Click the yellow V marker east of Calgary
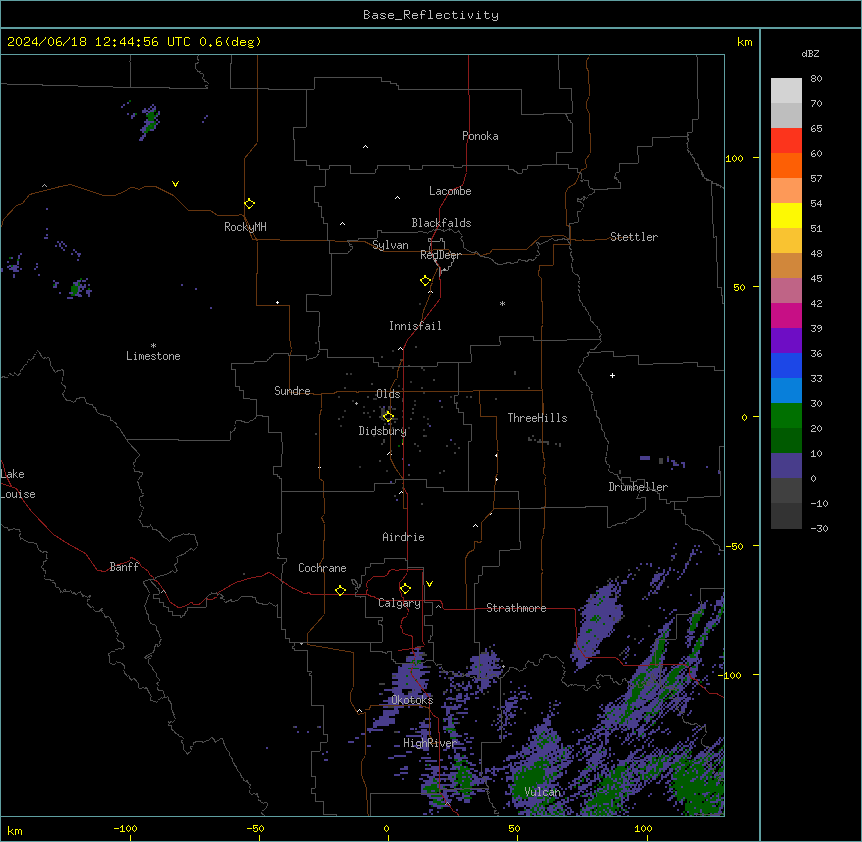The image size is (862, 842). (429, 584)
